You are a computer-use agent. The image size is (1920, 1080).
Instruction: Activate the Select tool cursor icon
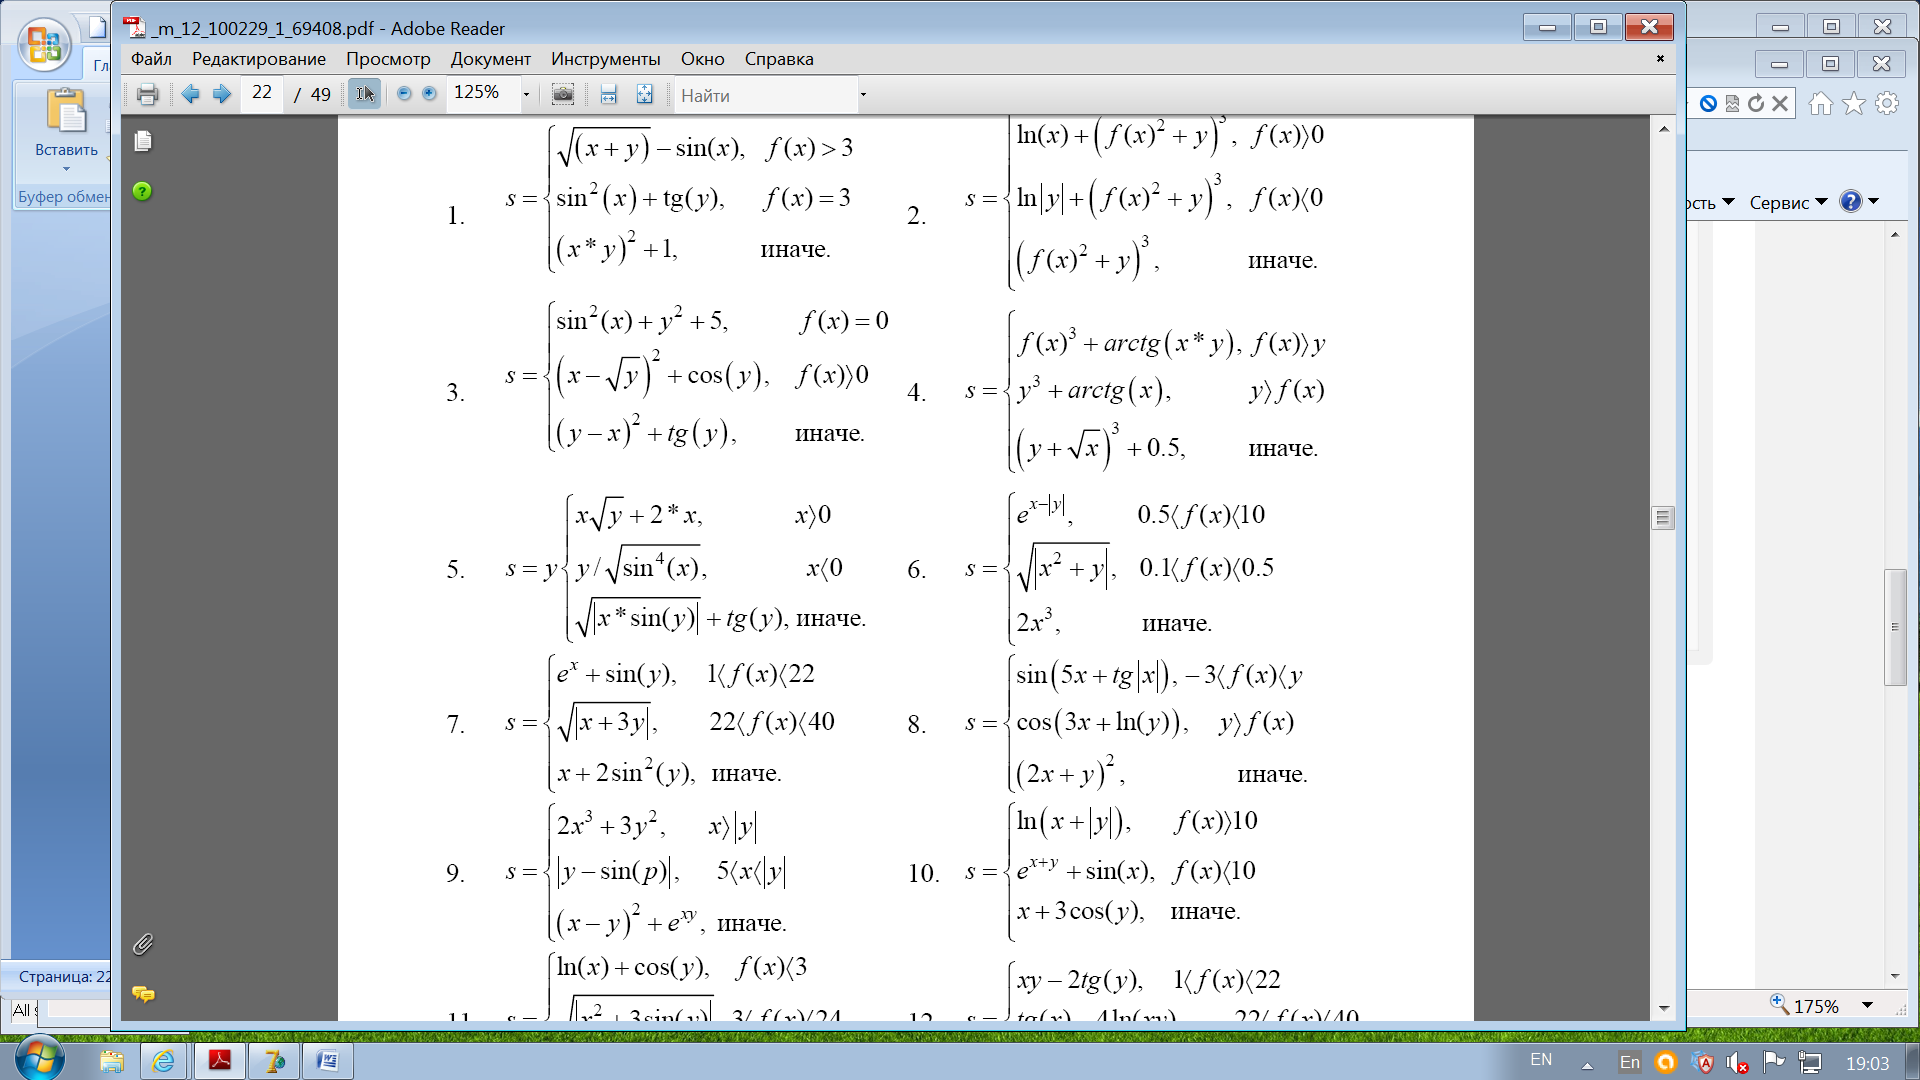click(x=364, y=94)
